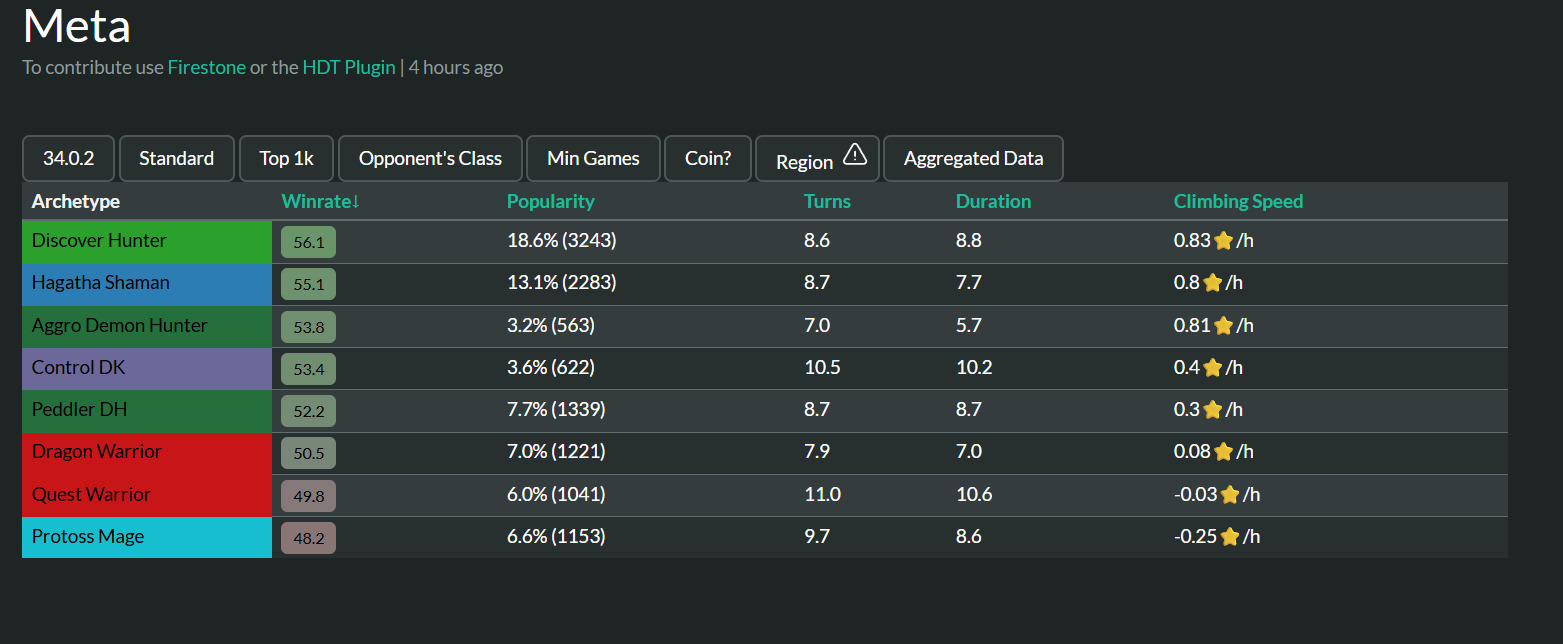The width and height of the screenshot is (1563, 644).
Task: Click the star icon in Discover Hunter row
Action: 1223,241
